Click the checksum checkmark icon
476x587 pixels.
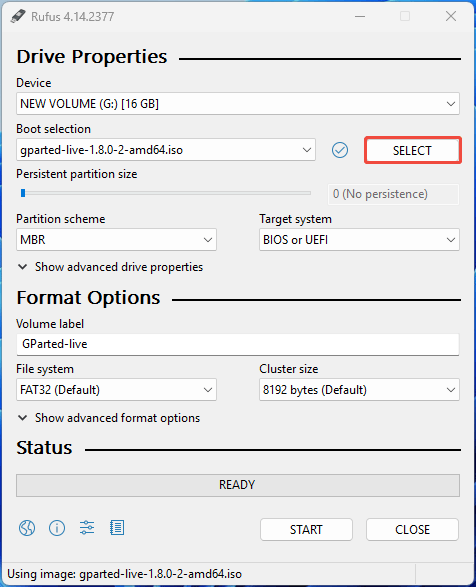(340, 150)
